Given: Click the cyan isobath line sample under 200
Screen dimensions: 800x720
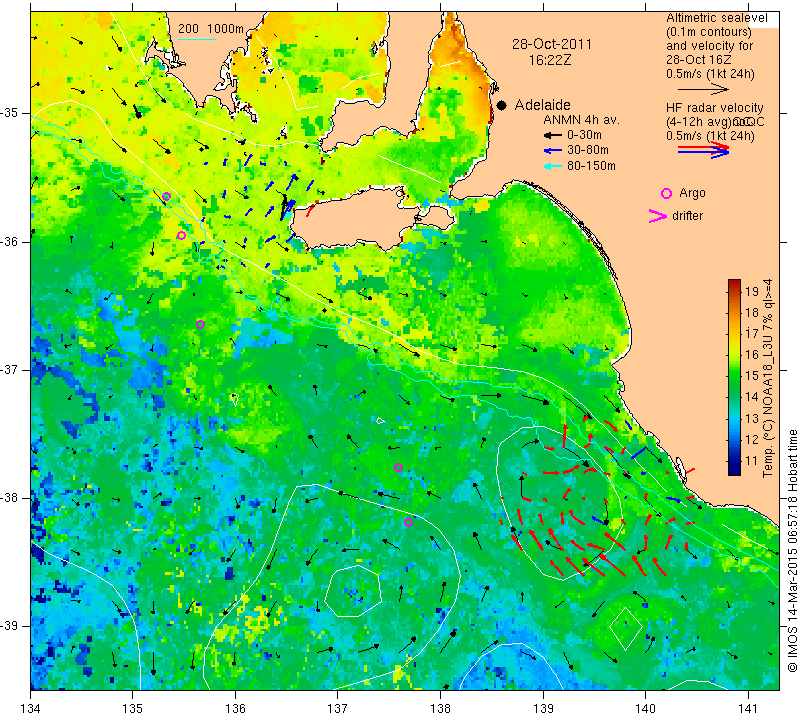Looking at the screenshot, I should (x=197, y=39).
